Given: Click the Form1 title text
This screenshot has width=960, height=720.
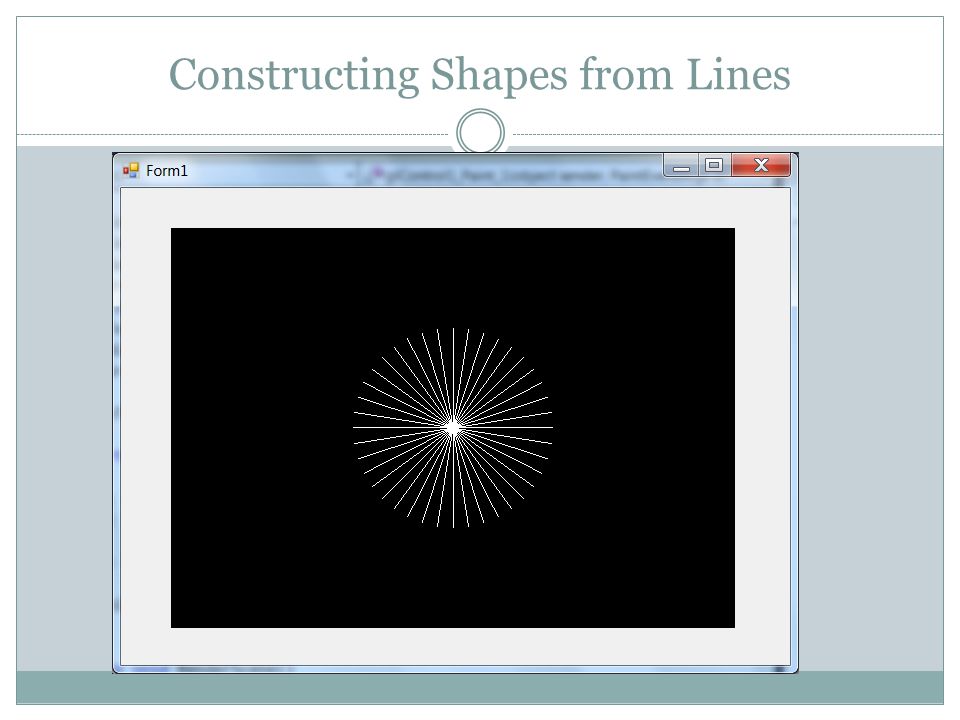Looking at the screenshot, I should [167, 171].
